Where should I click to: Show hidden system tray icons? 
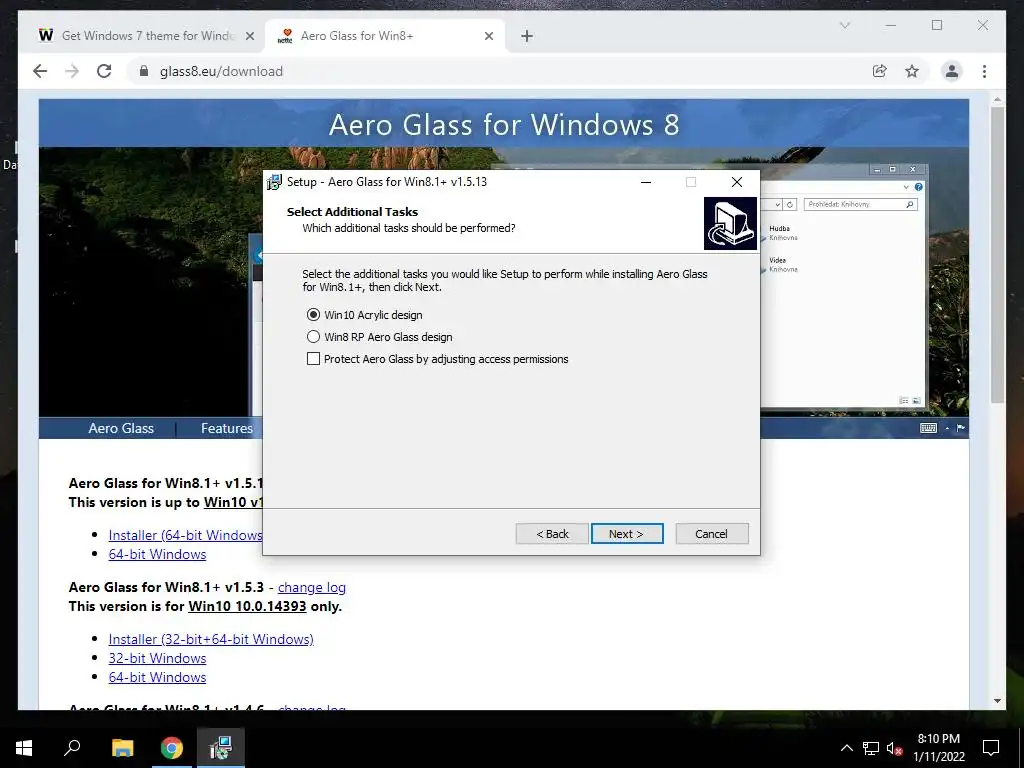point(846,748)
